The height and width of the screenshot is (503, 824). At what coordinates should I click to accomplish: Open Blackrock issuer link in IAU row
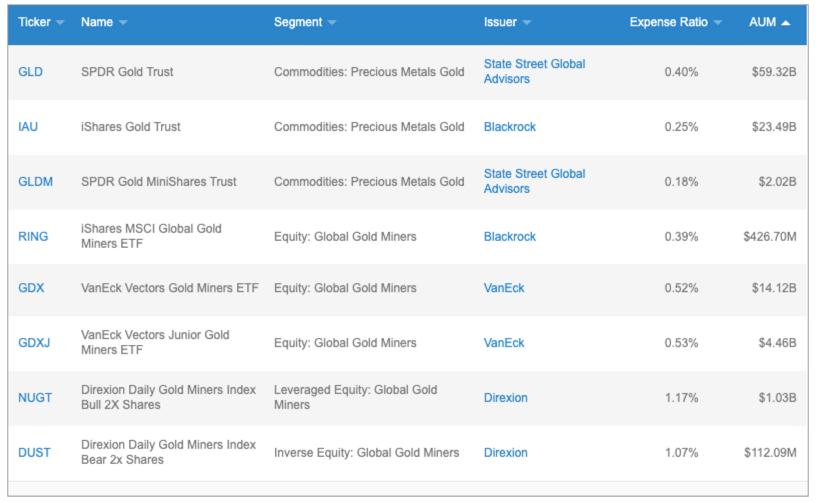coord(510,127)
